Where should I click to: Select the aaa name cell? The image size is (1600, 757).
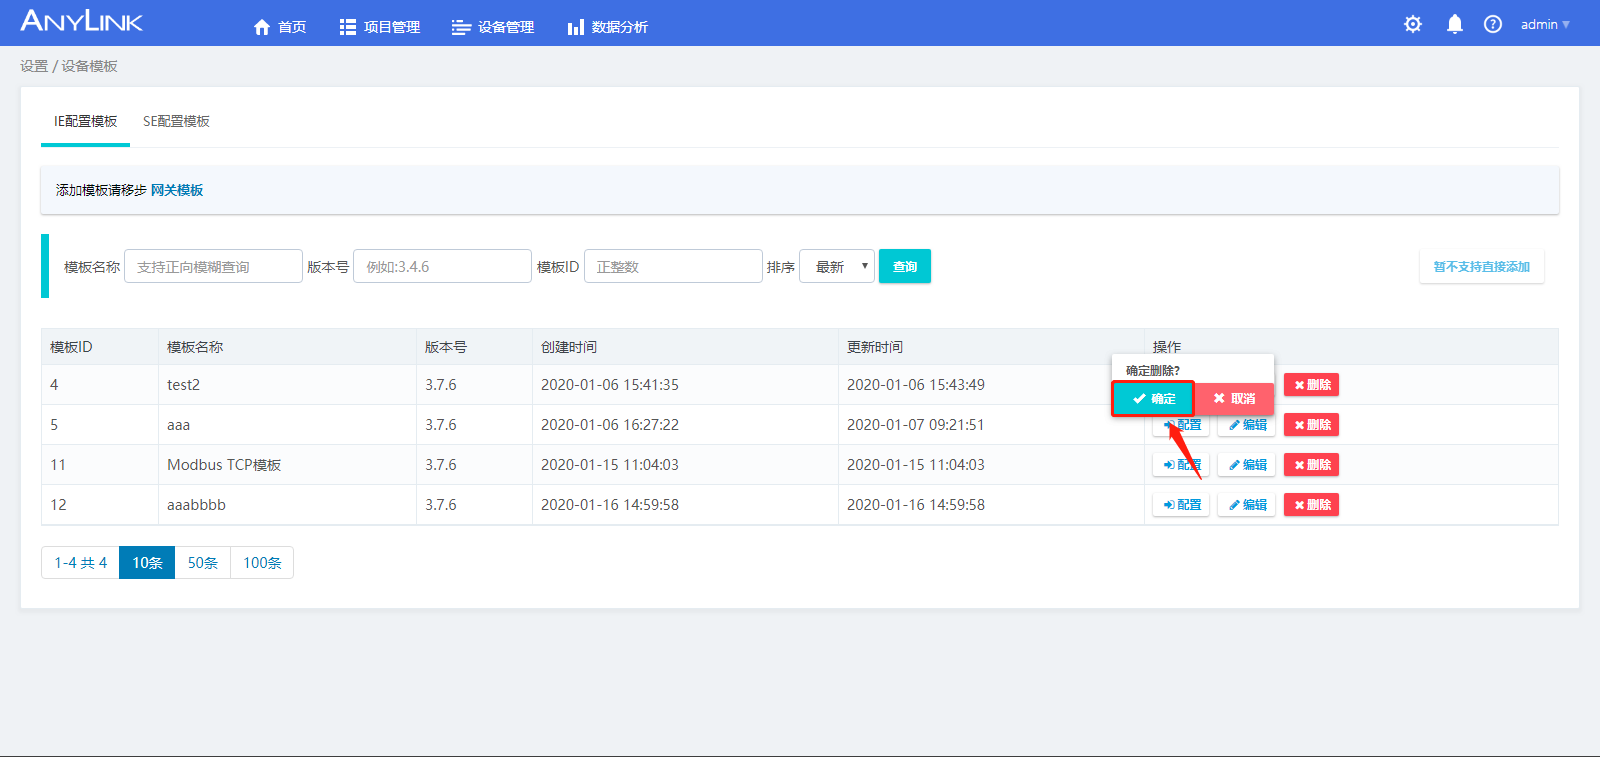pyautogui.click(x=287, y=425)
